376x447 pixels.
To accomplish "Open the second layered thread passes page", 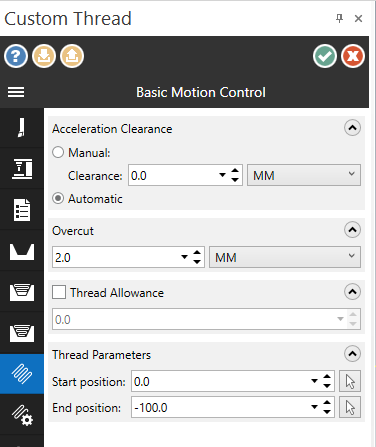I will point(22,333).
